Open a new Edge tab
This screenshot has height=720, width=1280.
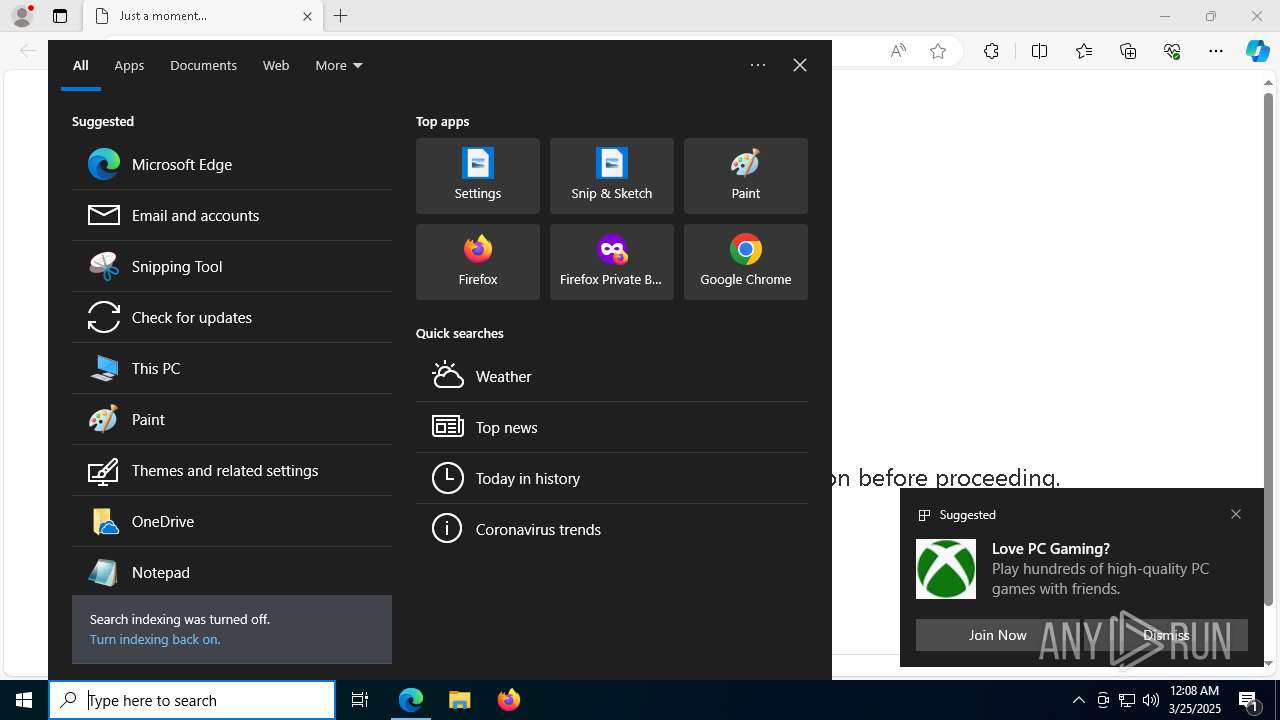[341, 16]
